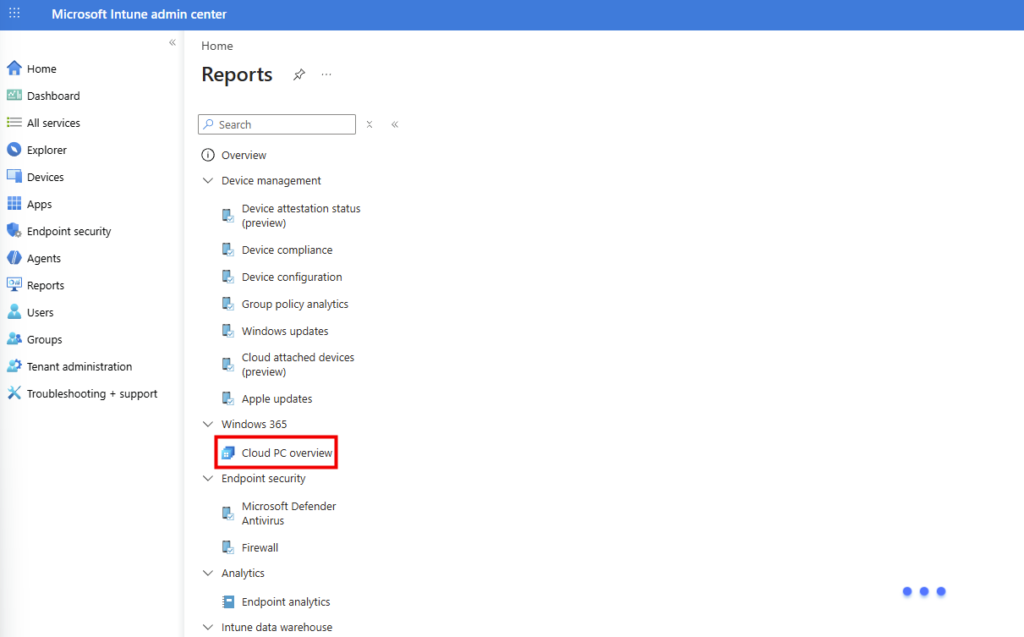
Task: Open the Overview menu item
Action: tap(243, 155)
